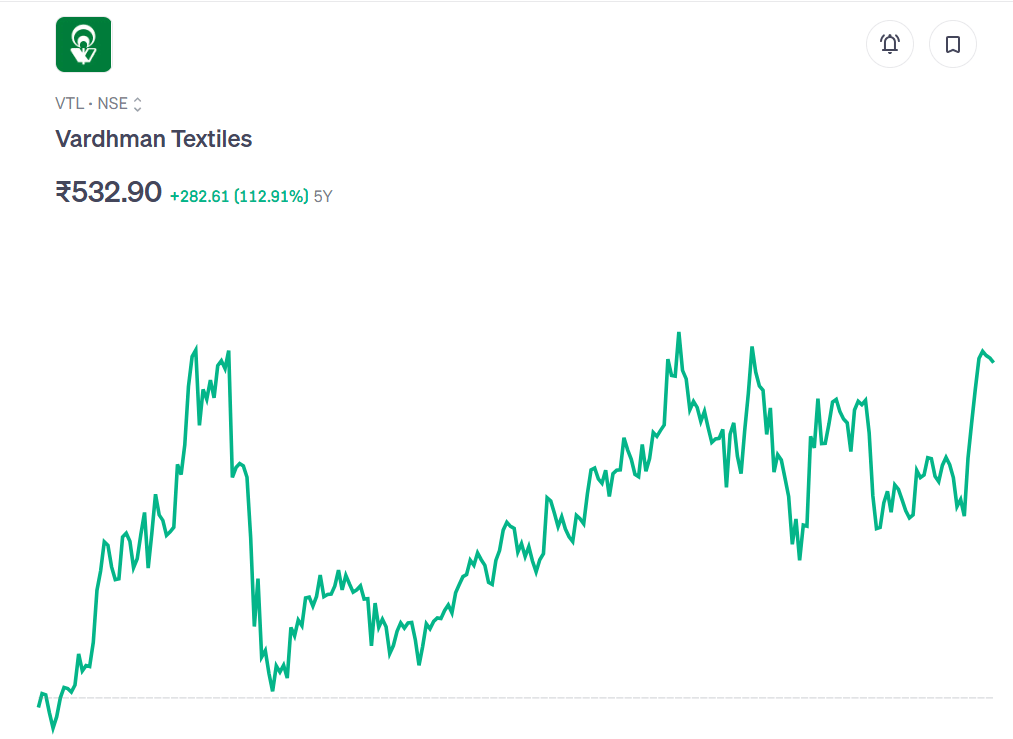Click the first major peak on the chart
The width and height of the screenshot is (1013, 739).
(x=195, y=349)
